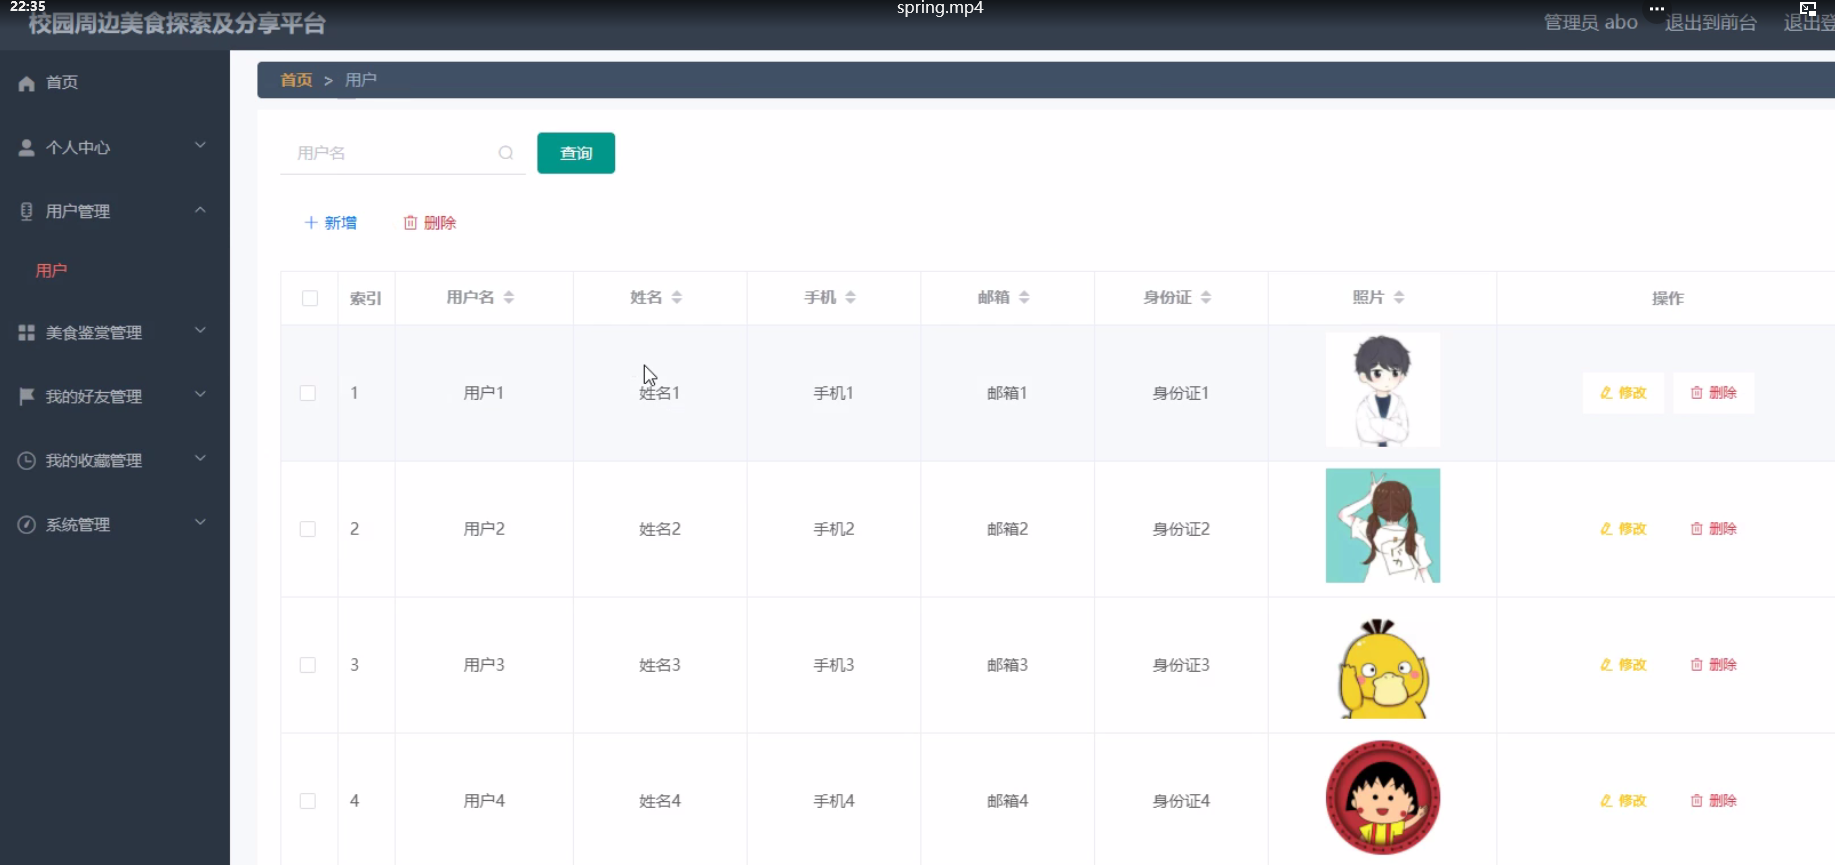1835x865 pixels.
Task: Click the flag icon beside 我的好友管理
Action: click(x=27, y=396)
